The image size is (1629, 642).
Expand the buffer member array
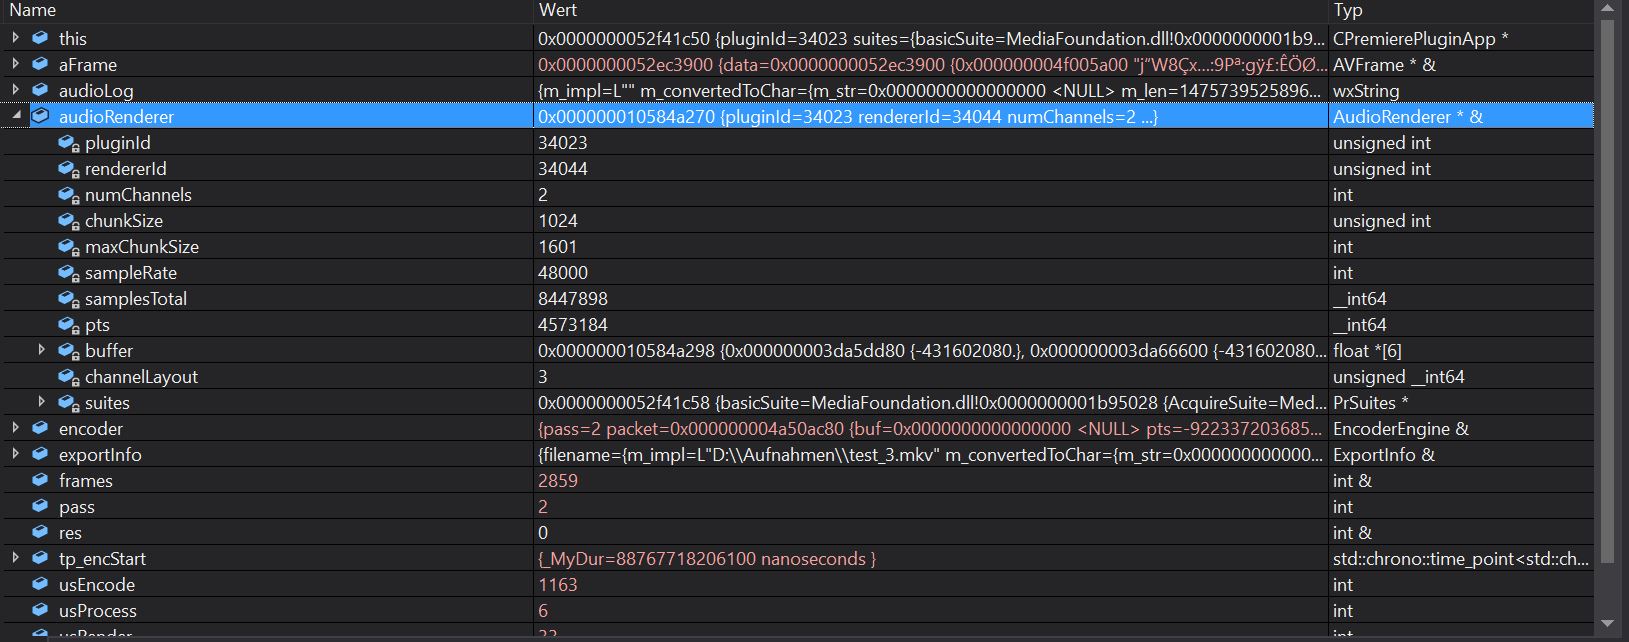41,350
